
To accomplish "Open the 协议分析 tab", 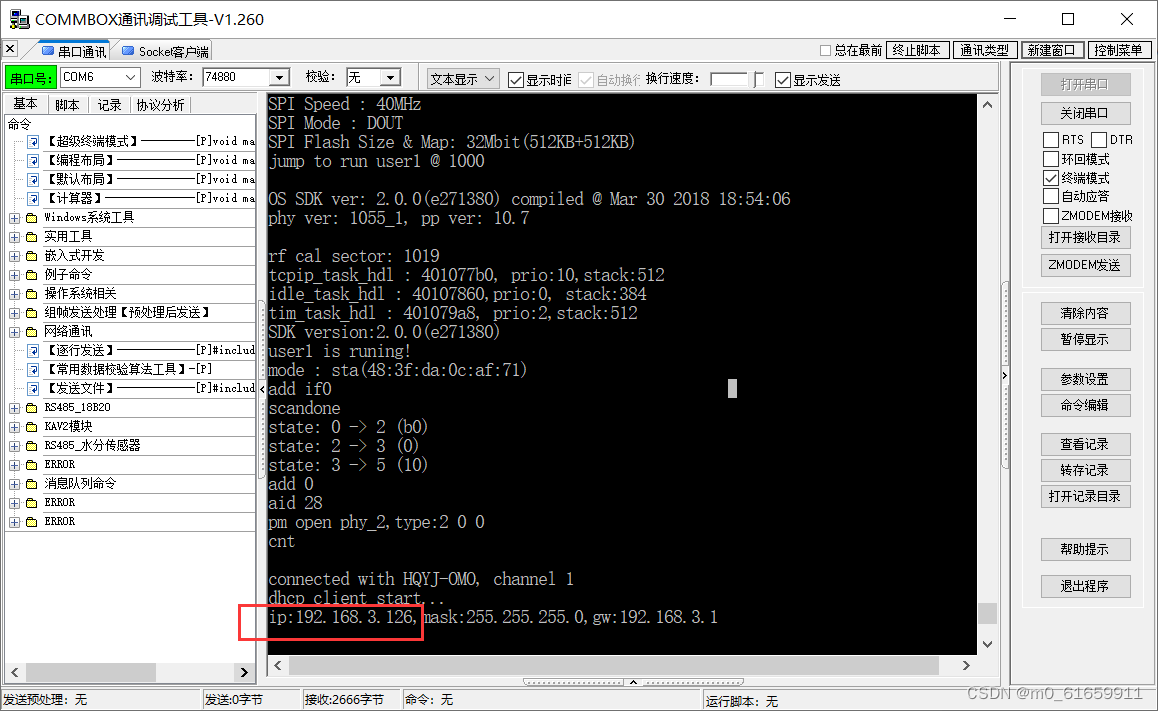I will click(159, 102).
